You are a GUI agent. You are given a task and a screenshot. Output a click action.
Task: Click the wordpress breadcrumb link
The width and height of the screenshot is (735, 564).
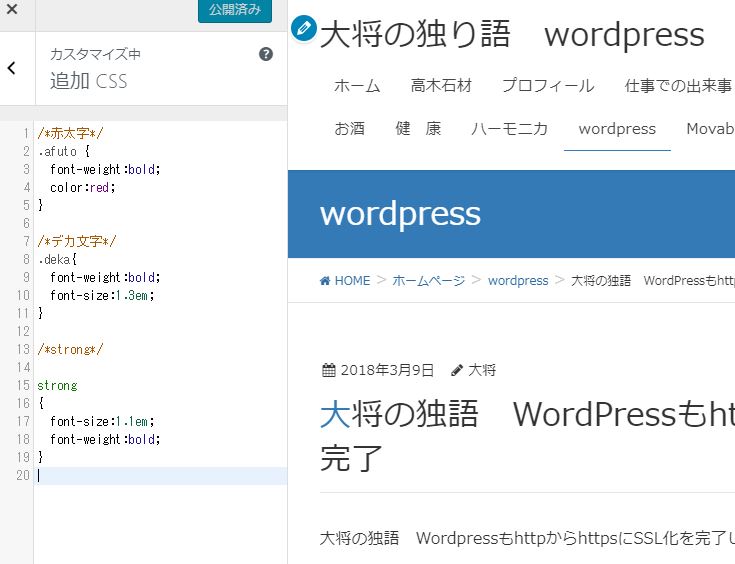pos(518,281)
